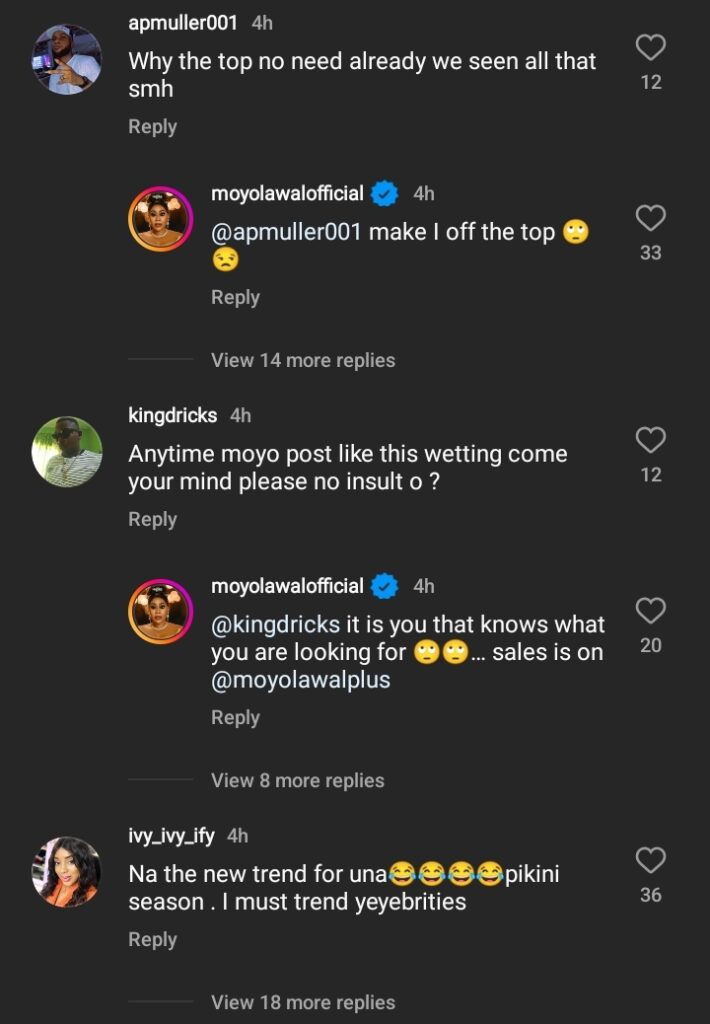Screen dimensions: 710x1024
Task: Reply to ivy_ivy_ify's comment
Action: point(152,939)
